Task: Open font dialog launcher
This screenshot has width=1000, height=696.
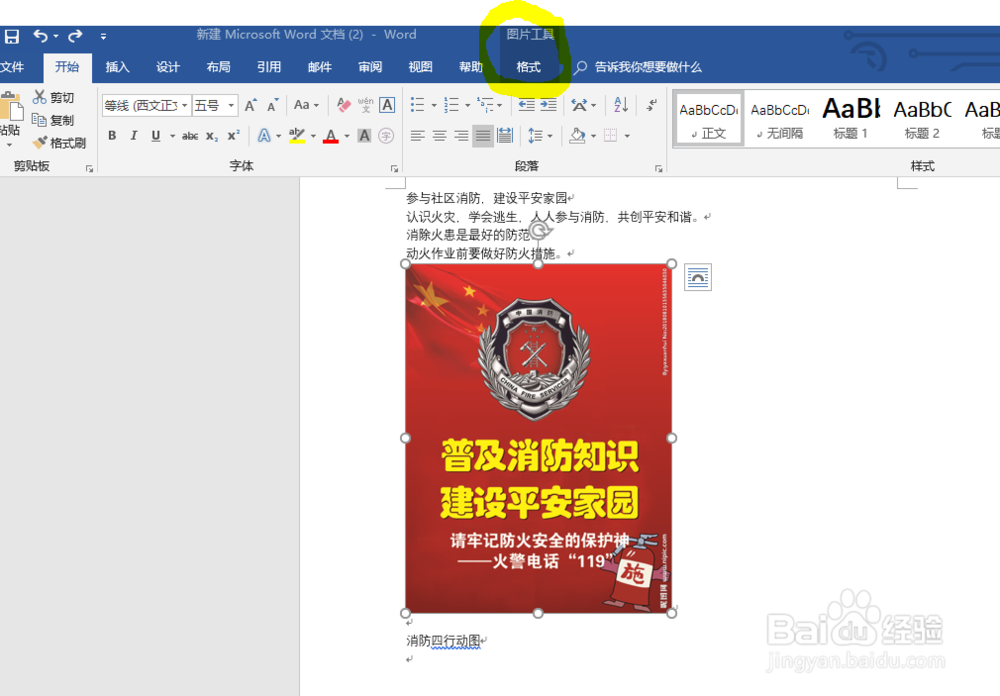Action: click(394, 168)
